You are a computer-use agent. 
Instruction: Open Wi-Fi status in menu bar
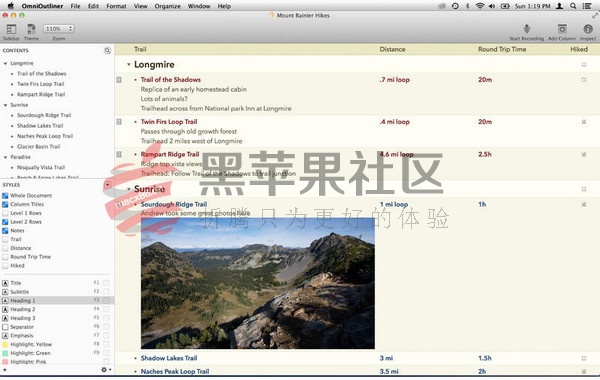[x=480, y=6]
